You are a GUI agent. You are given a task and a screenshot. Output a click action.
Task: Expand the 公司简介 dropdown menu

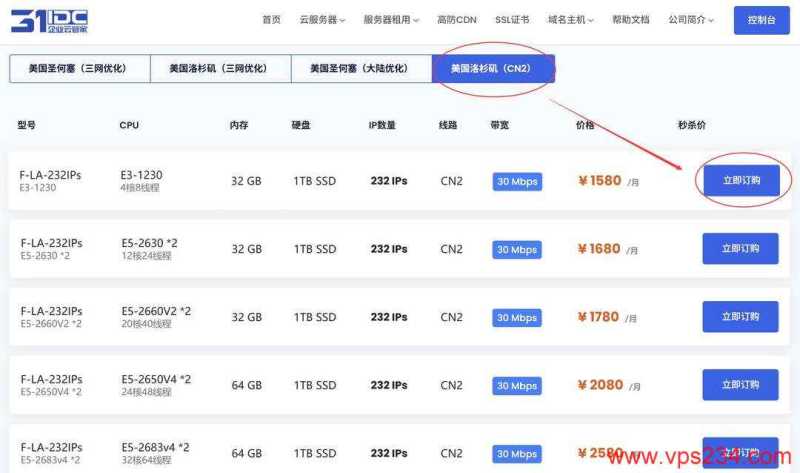(x=692, y=20)
